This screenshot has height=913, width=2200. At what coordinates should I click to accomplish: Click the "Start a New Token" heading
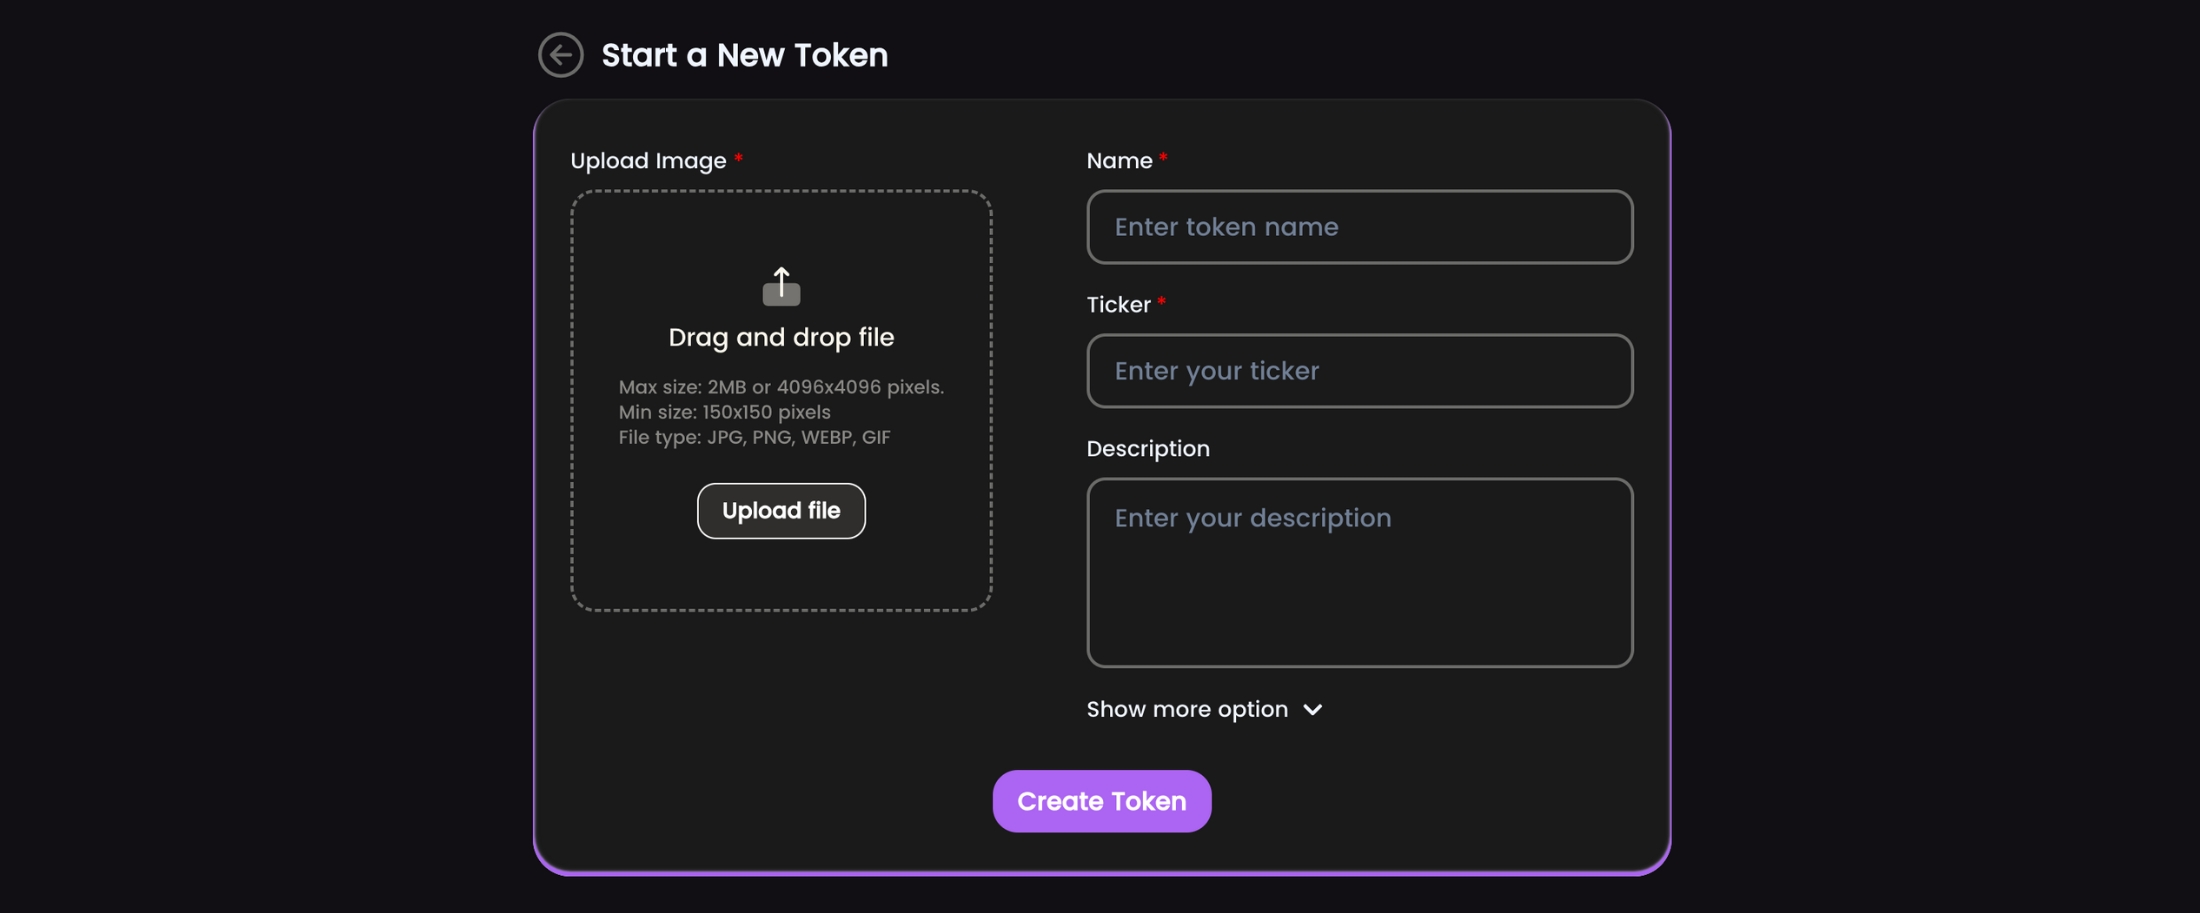coord(744,55)
